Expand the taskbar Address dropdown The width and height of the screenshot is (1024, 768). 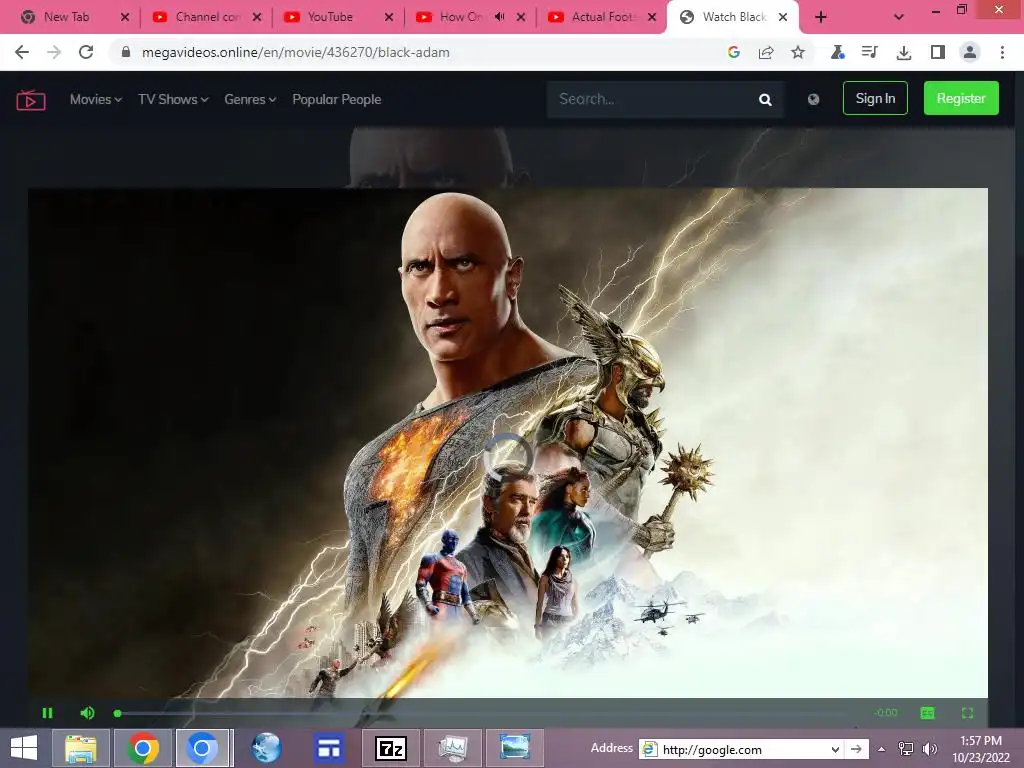[x=835, y=749]
